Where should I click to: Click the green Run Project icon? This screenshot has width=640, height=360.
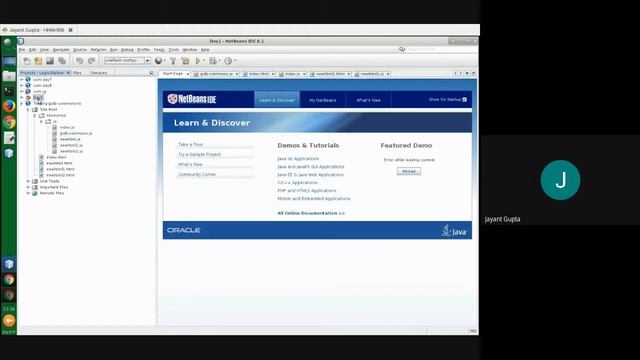tap(198, 61)
